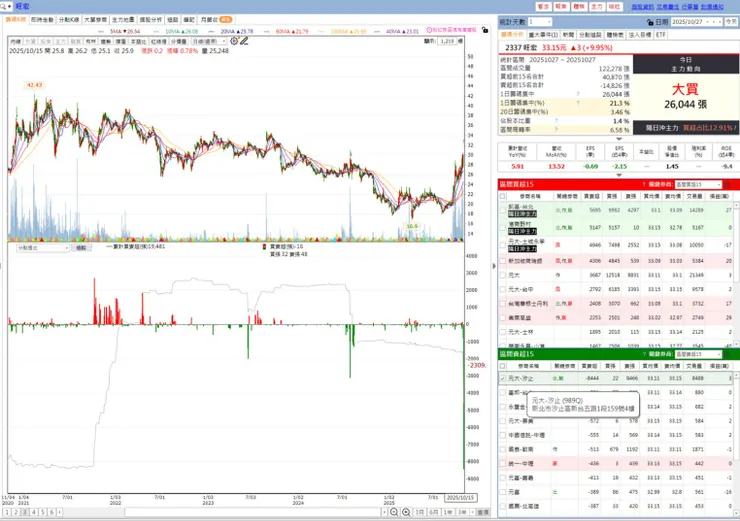Click the 1年 range button below chart
Image resolution: width=740 pixels, height=521 pixels.
pos(447,512)
